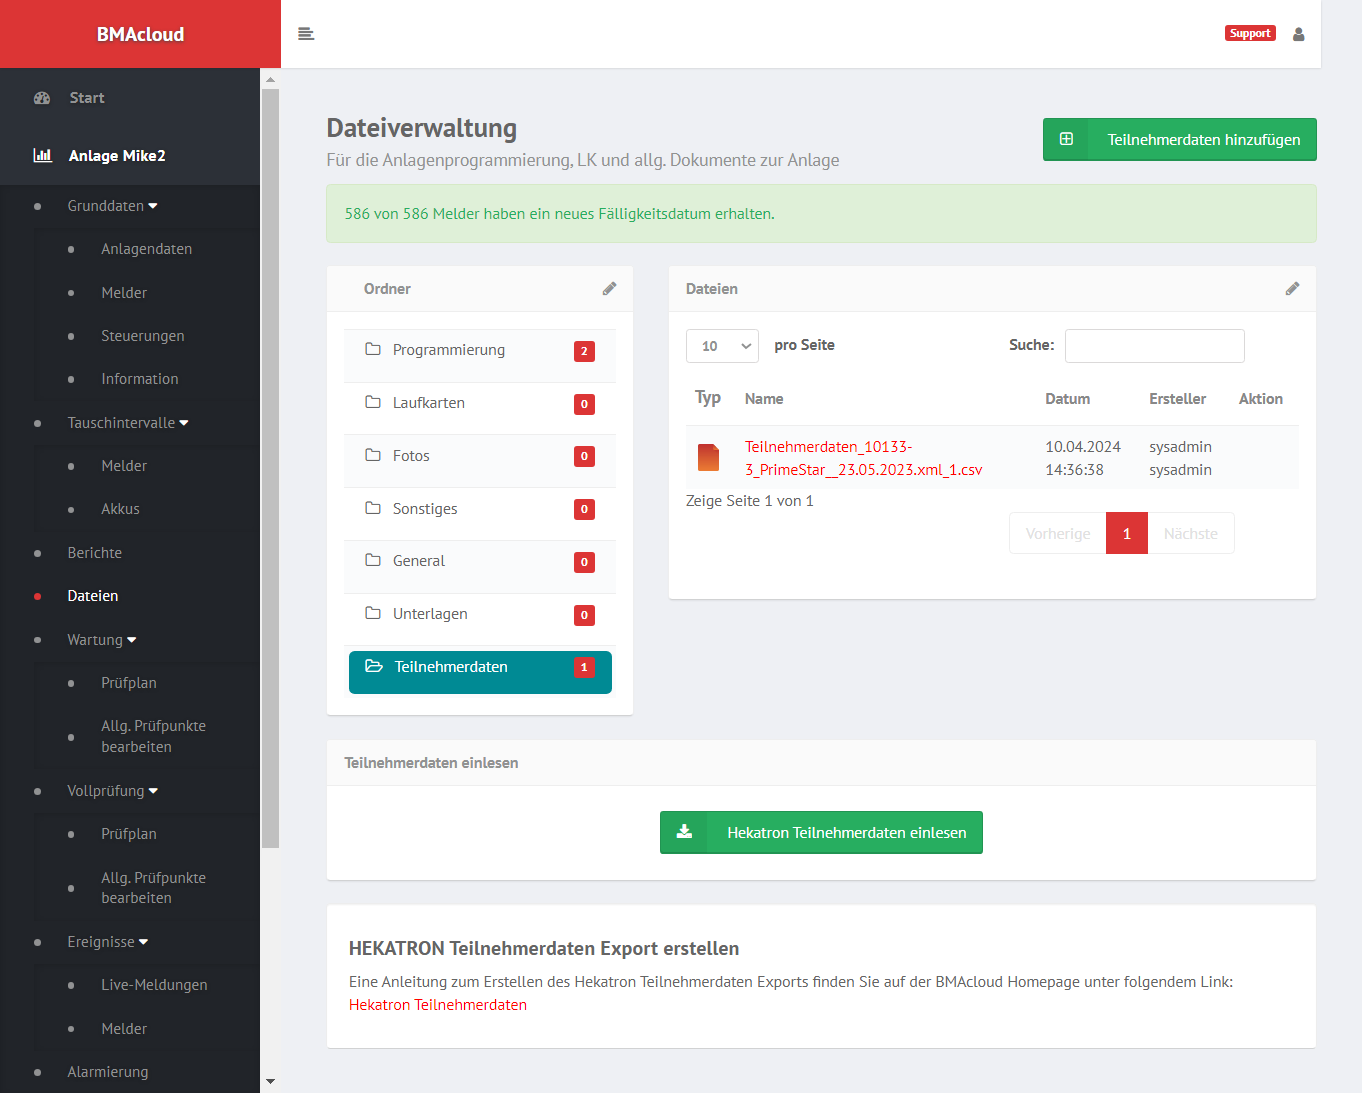The height and width of the screenshot is (1093, 1362).
Task: Click the Anlage Mike2 chart icon
Action: pyautogui.click(x=43, y=155)
